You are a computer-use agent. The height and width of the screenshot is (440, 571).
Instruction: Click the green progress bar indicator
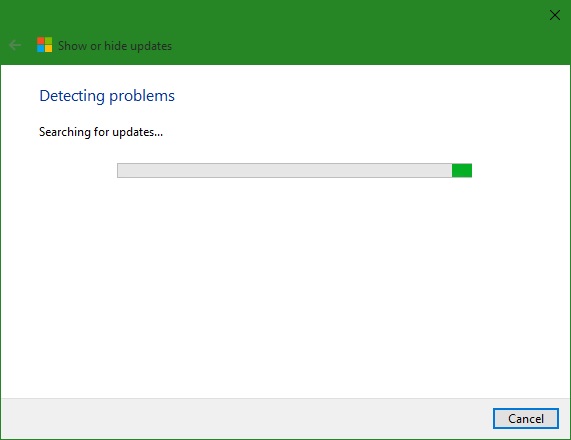[462, 170]
